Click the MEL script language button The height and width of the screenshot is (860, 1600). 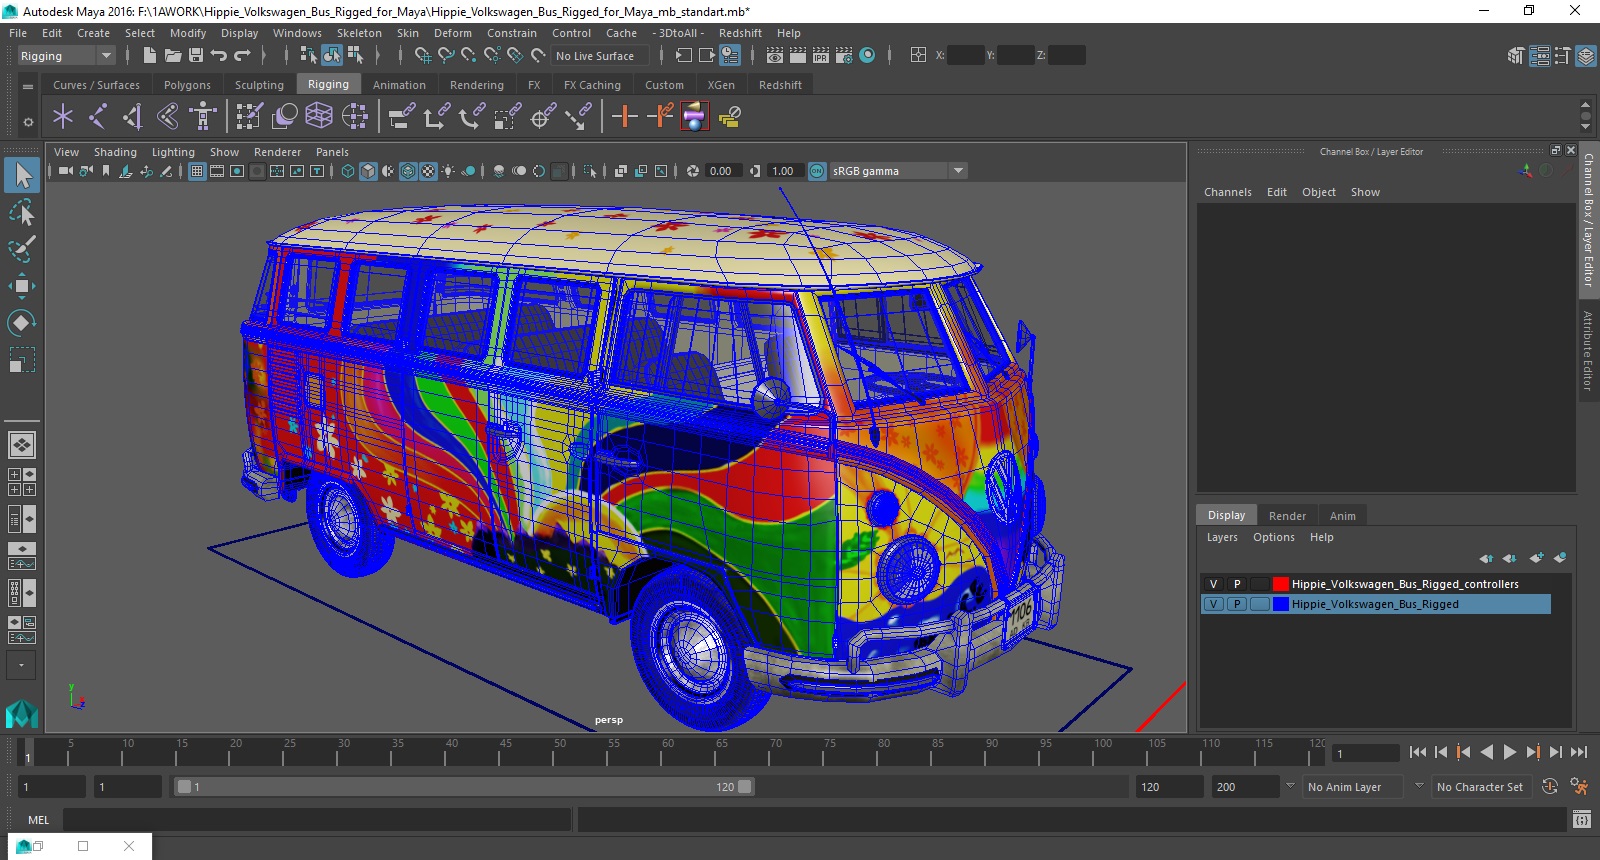pyautogui.click(x=38, y=820)
